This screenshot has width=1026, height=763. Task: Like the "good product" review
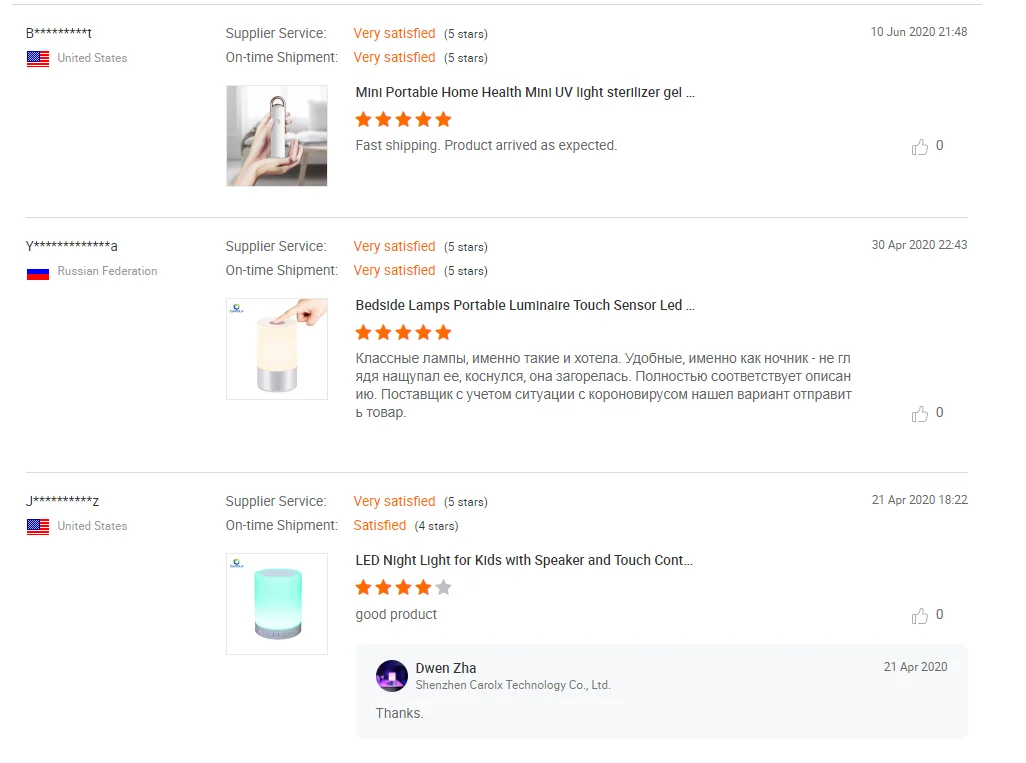point(920,616)
